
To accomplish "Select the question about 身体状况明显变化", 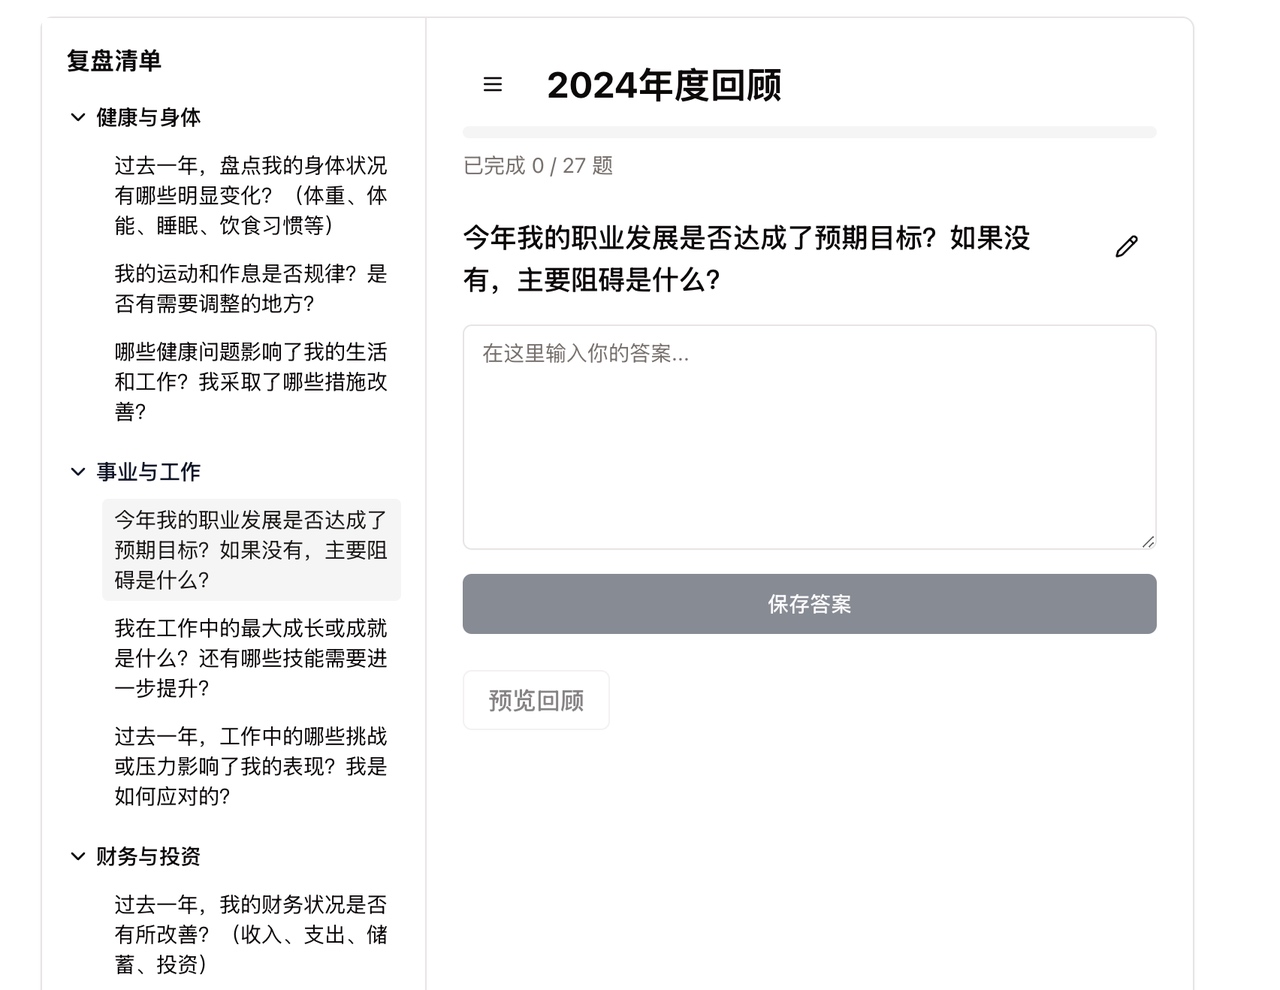I will tap(252, 196).
